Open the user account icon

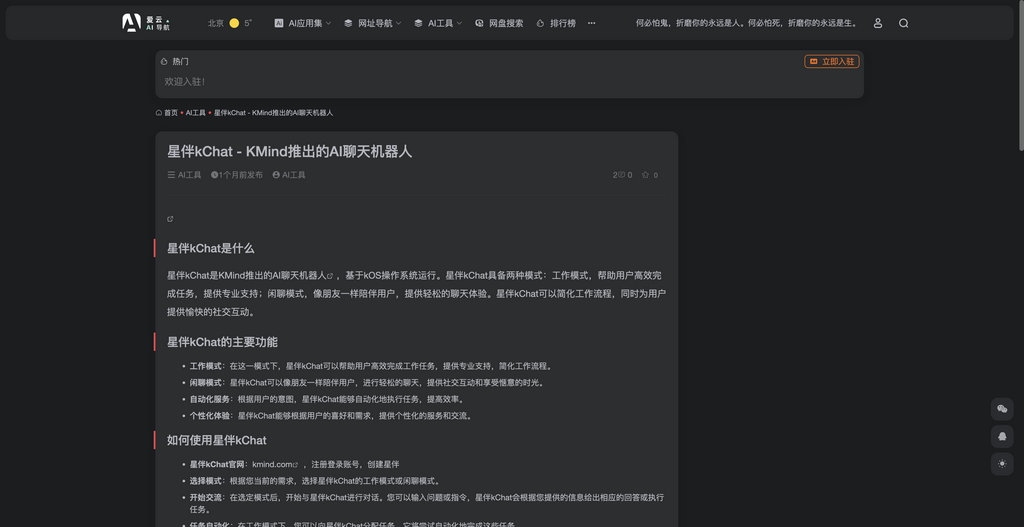(878, 23)
